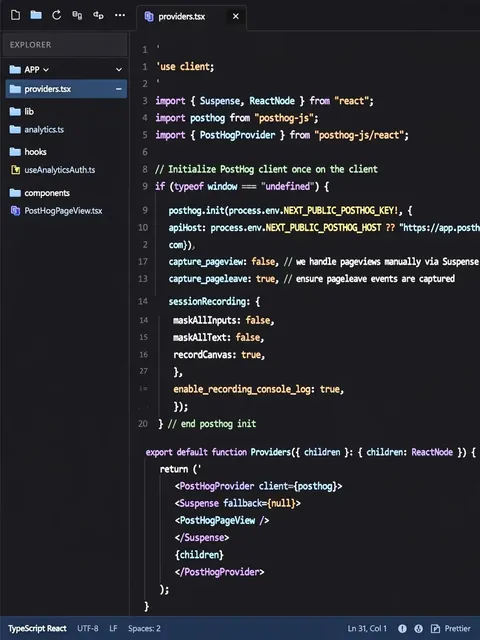Open the lib folder
This screenshot has width=480, height=640.
[x=29, y=111]
